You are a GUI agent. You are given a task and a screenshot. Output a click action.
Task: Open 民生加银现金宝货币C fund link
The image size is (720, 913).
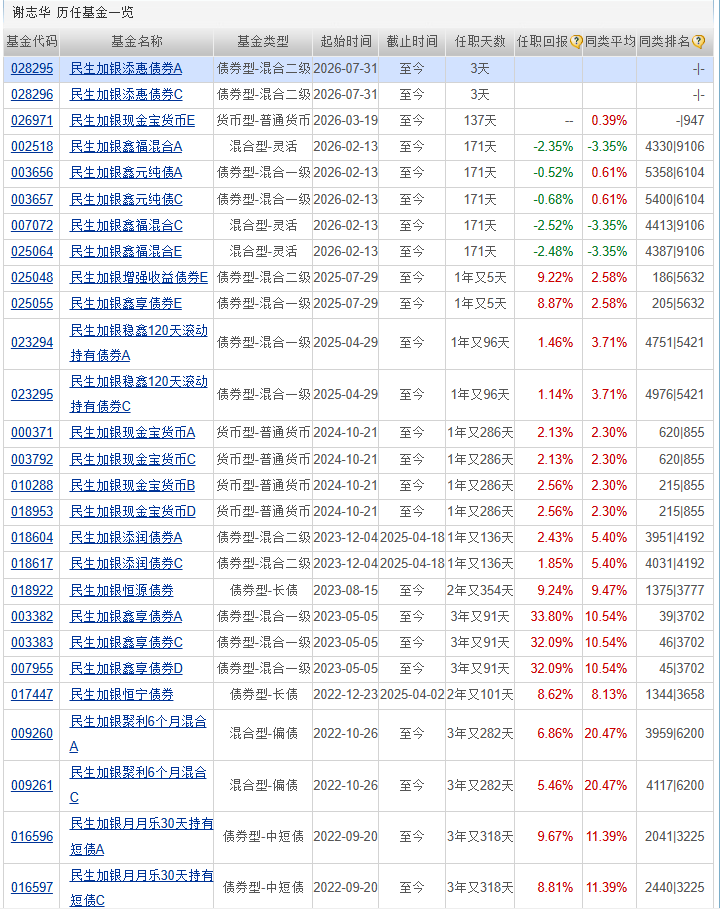pyautogui.click(x=132, y=459)
